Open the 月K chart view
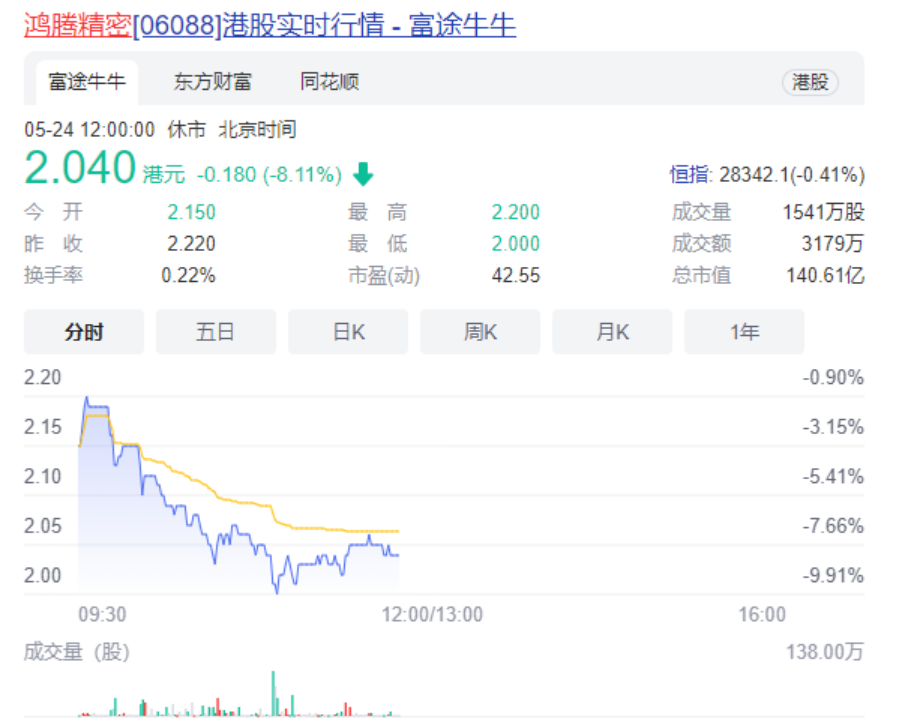Screen dimensions: 905x725 [x=612, y=332]
